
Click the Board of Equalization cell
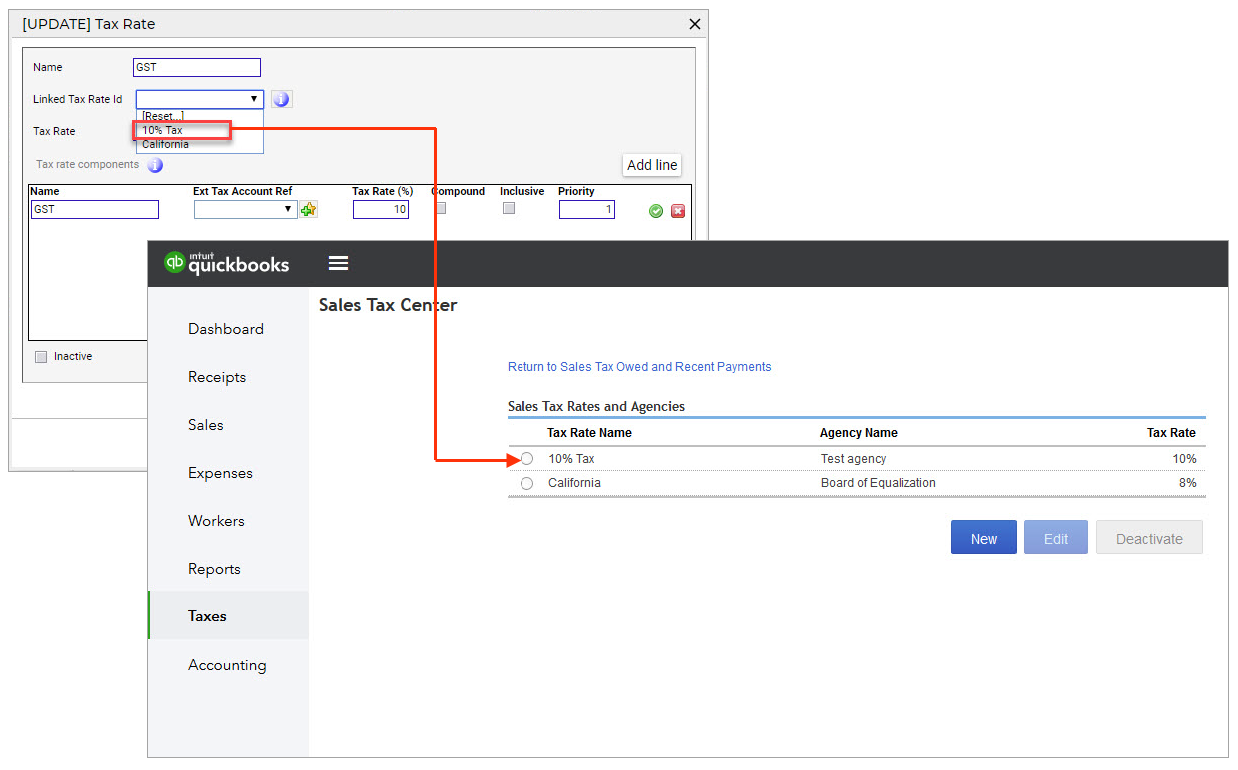pos(878,483)
